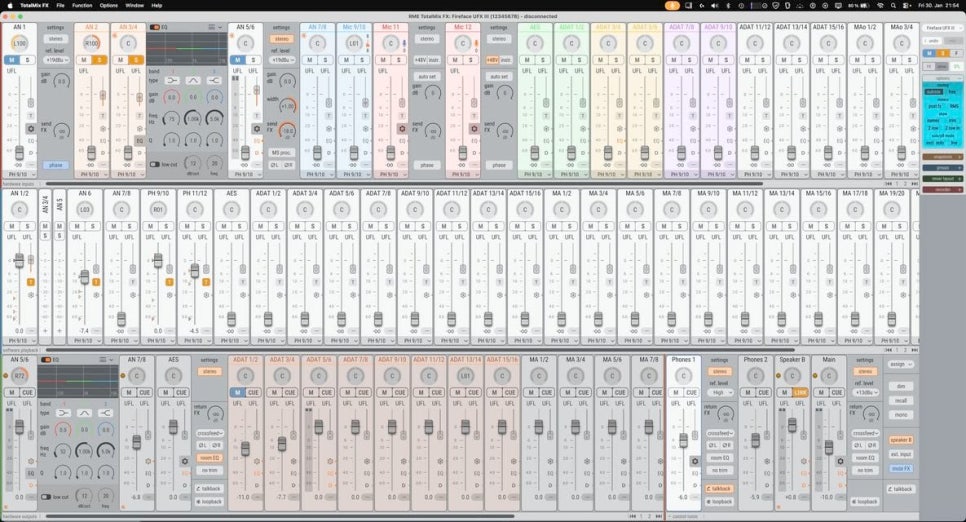Open the settings gear on AES output channel
The width and height of the screenshot is (966, 522).
pos(185,461)
